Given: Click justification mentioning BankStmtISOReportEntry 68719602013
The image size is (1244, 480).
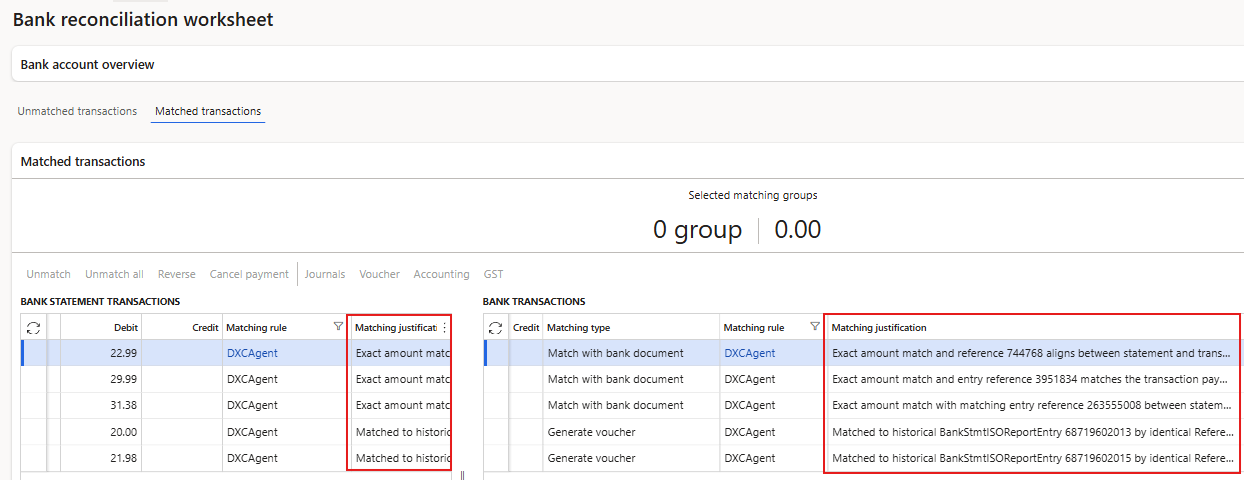Looking at the screenshot, I should point(1033,432).
